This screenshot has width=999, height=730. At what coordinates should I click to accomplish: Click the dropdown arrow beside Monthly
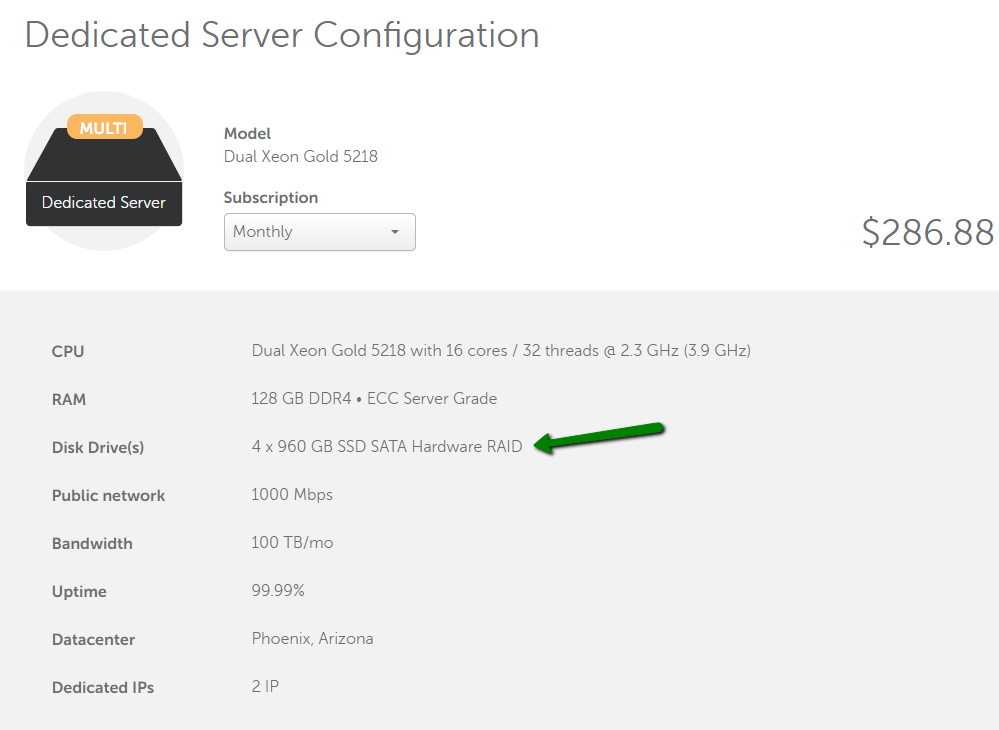[x=395, y=232]
